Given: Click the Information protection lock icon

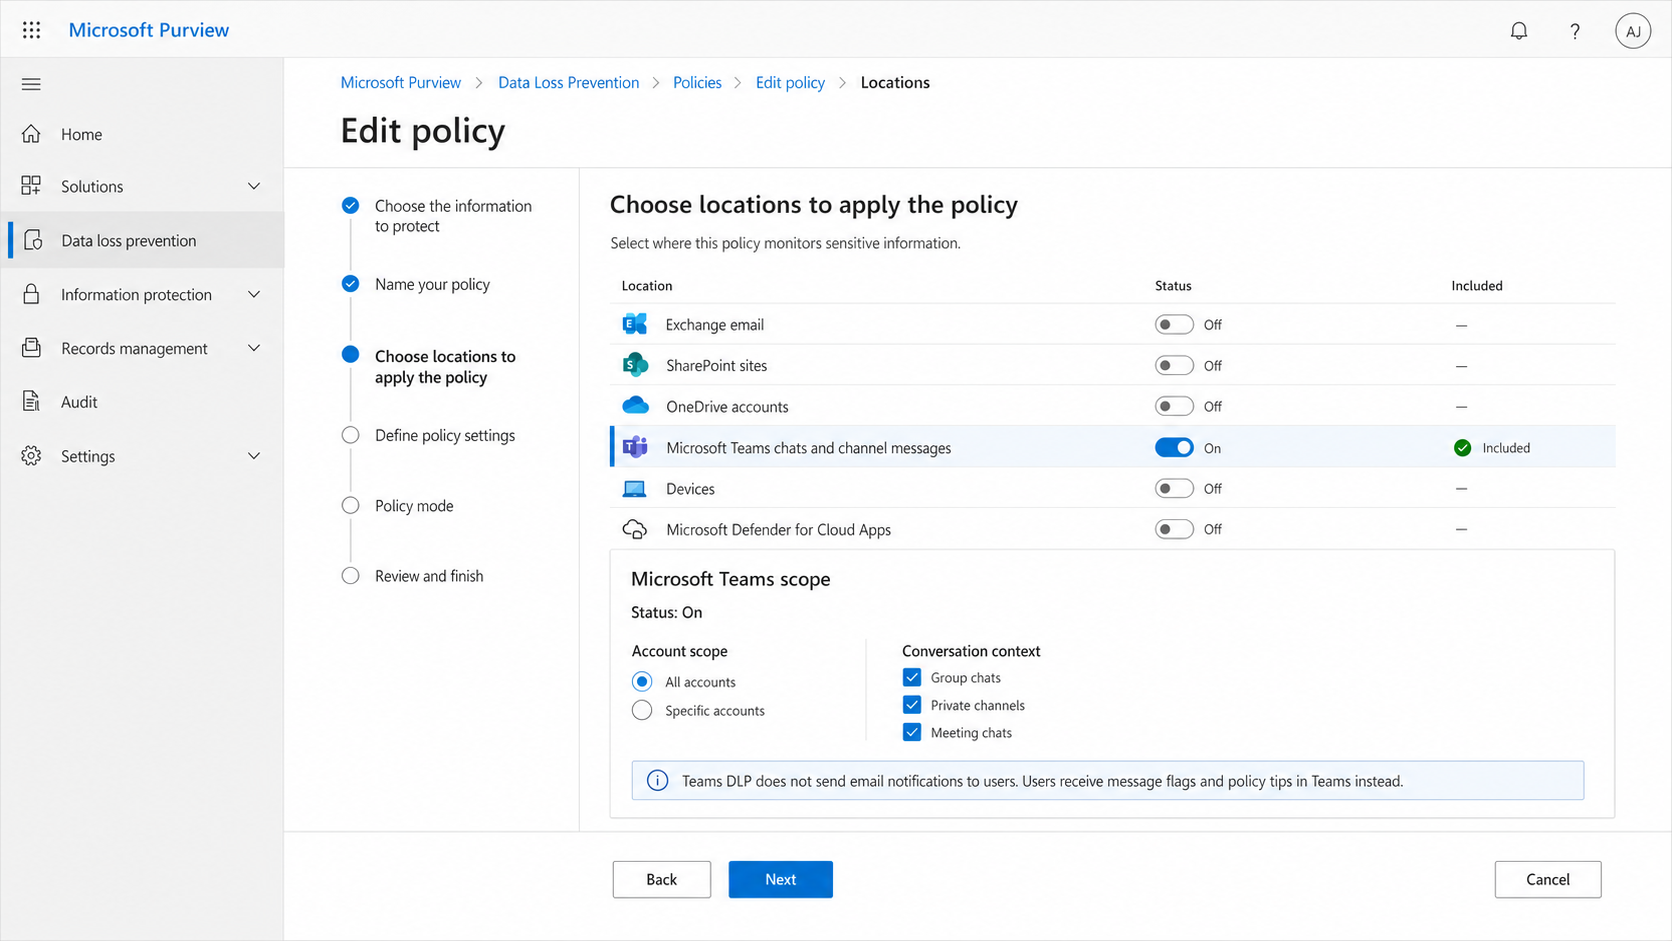Looking at the screenshot, I should point(31,294).
